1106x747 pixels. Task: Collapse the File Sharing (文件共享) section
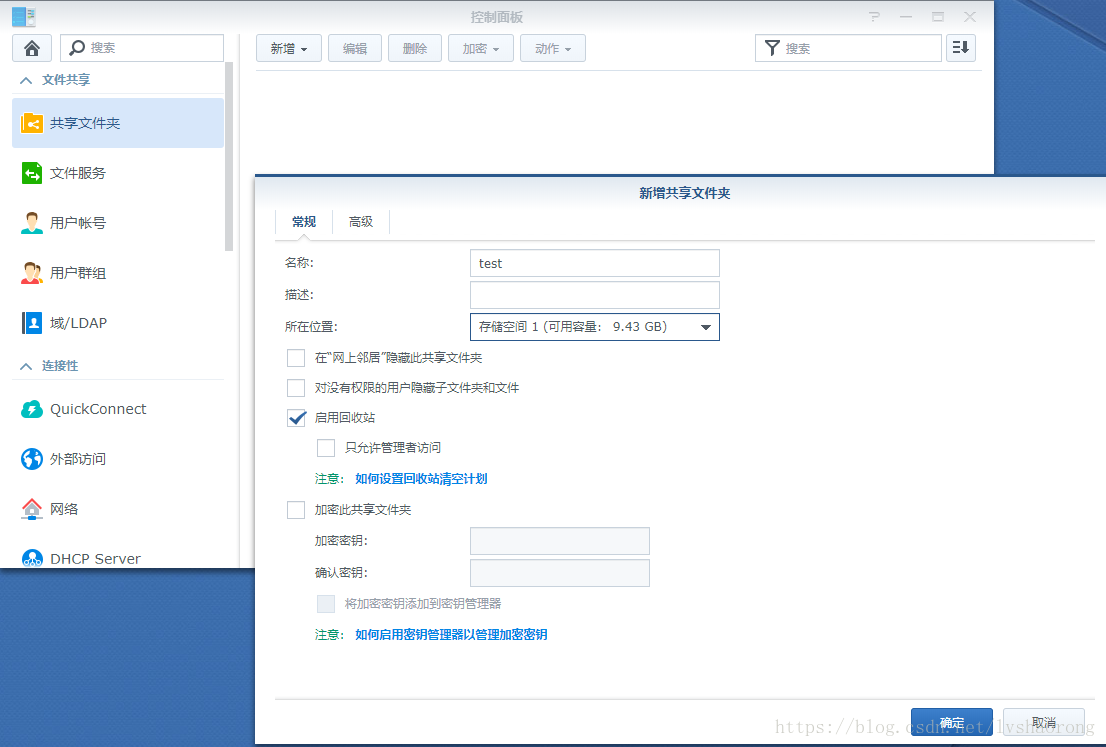click(26, 80)
